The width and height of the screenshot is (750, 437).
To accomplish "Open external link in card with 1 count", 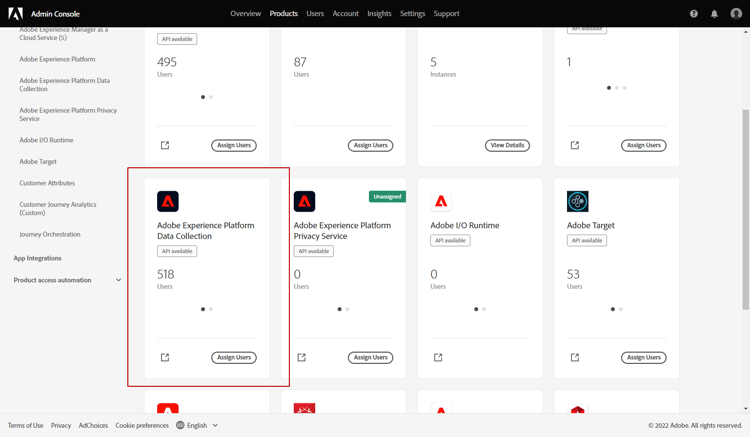I will (575, 145).
